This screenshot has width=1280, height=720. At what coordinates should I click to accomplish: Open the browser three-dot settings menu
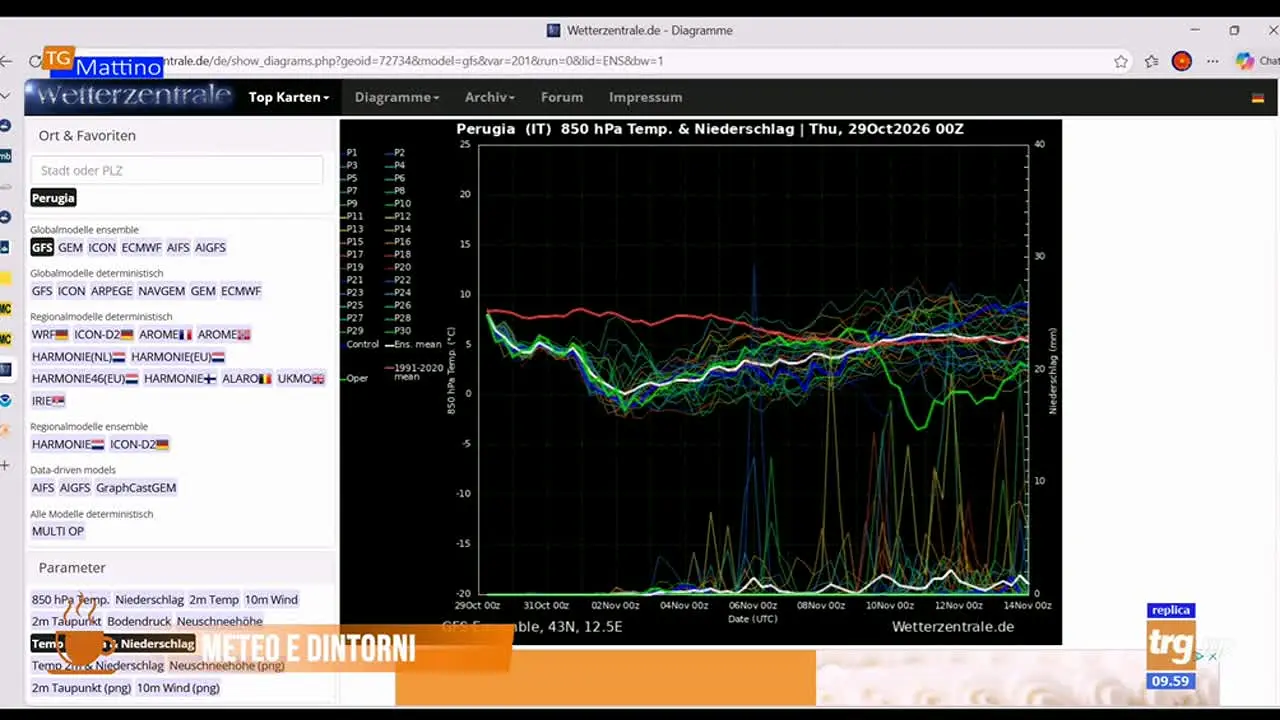(1213, 61)
